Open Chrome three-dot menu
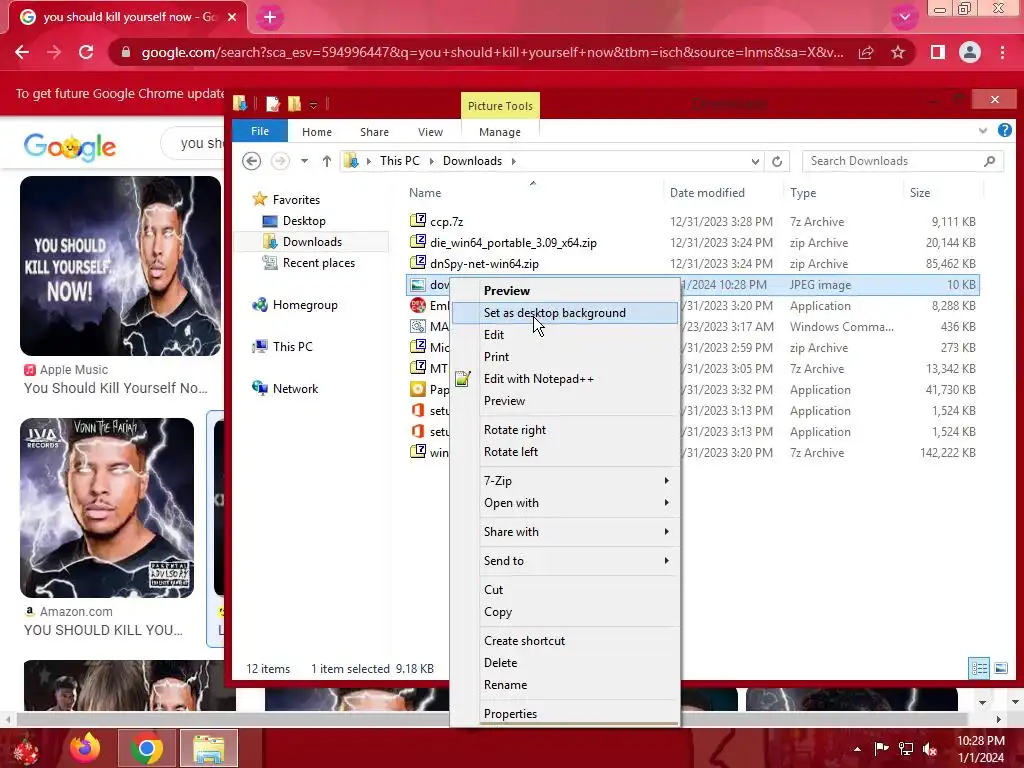The height and width of the screenshot is (768, 1024). (1002, 52)
